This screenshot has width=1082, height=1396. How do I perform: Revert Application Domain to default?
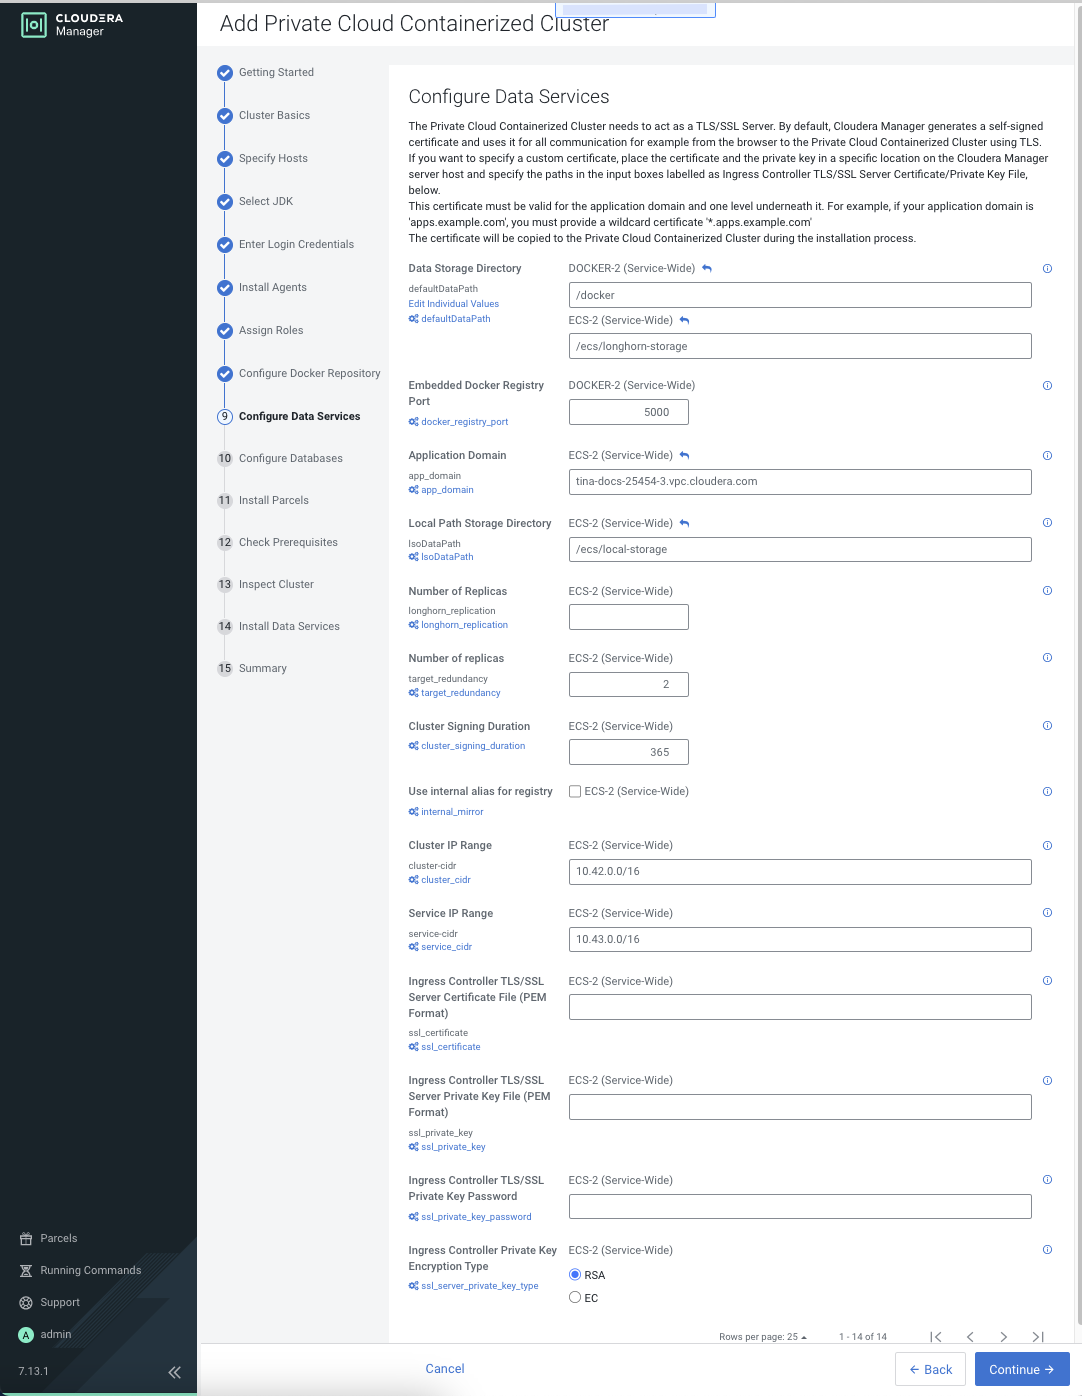coord(685,455)
